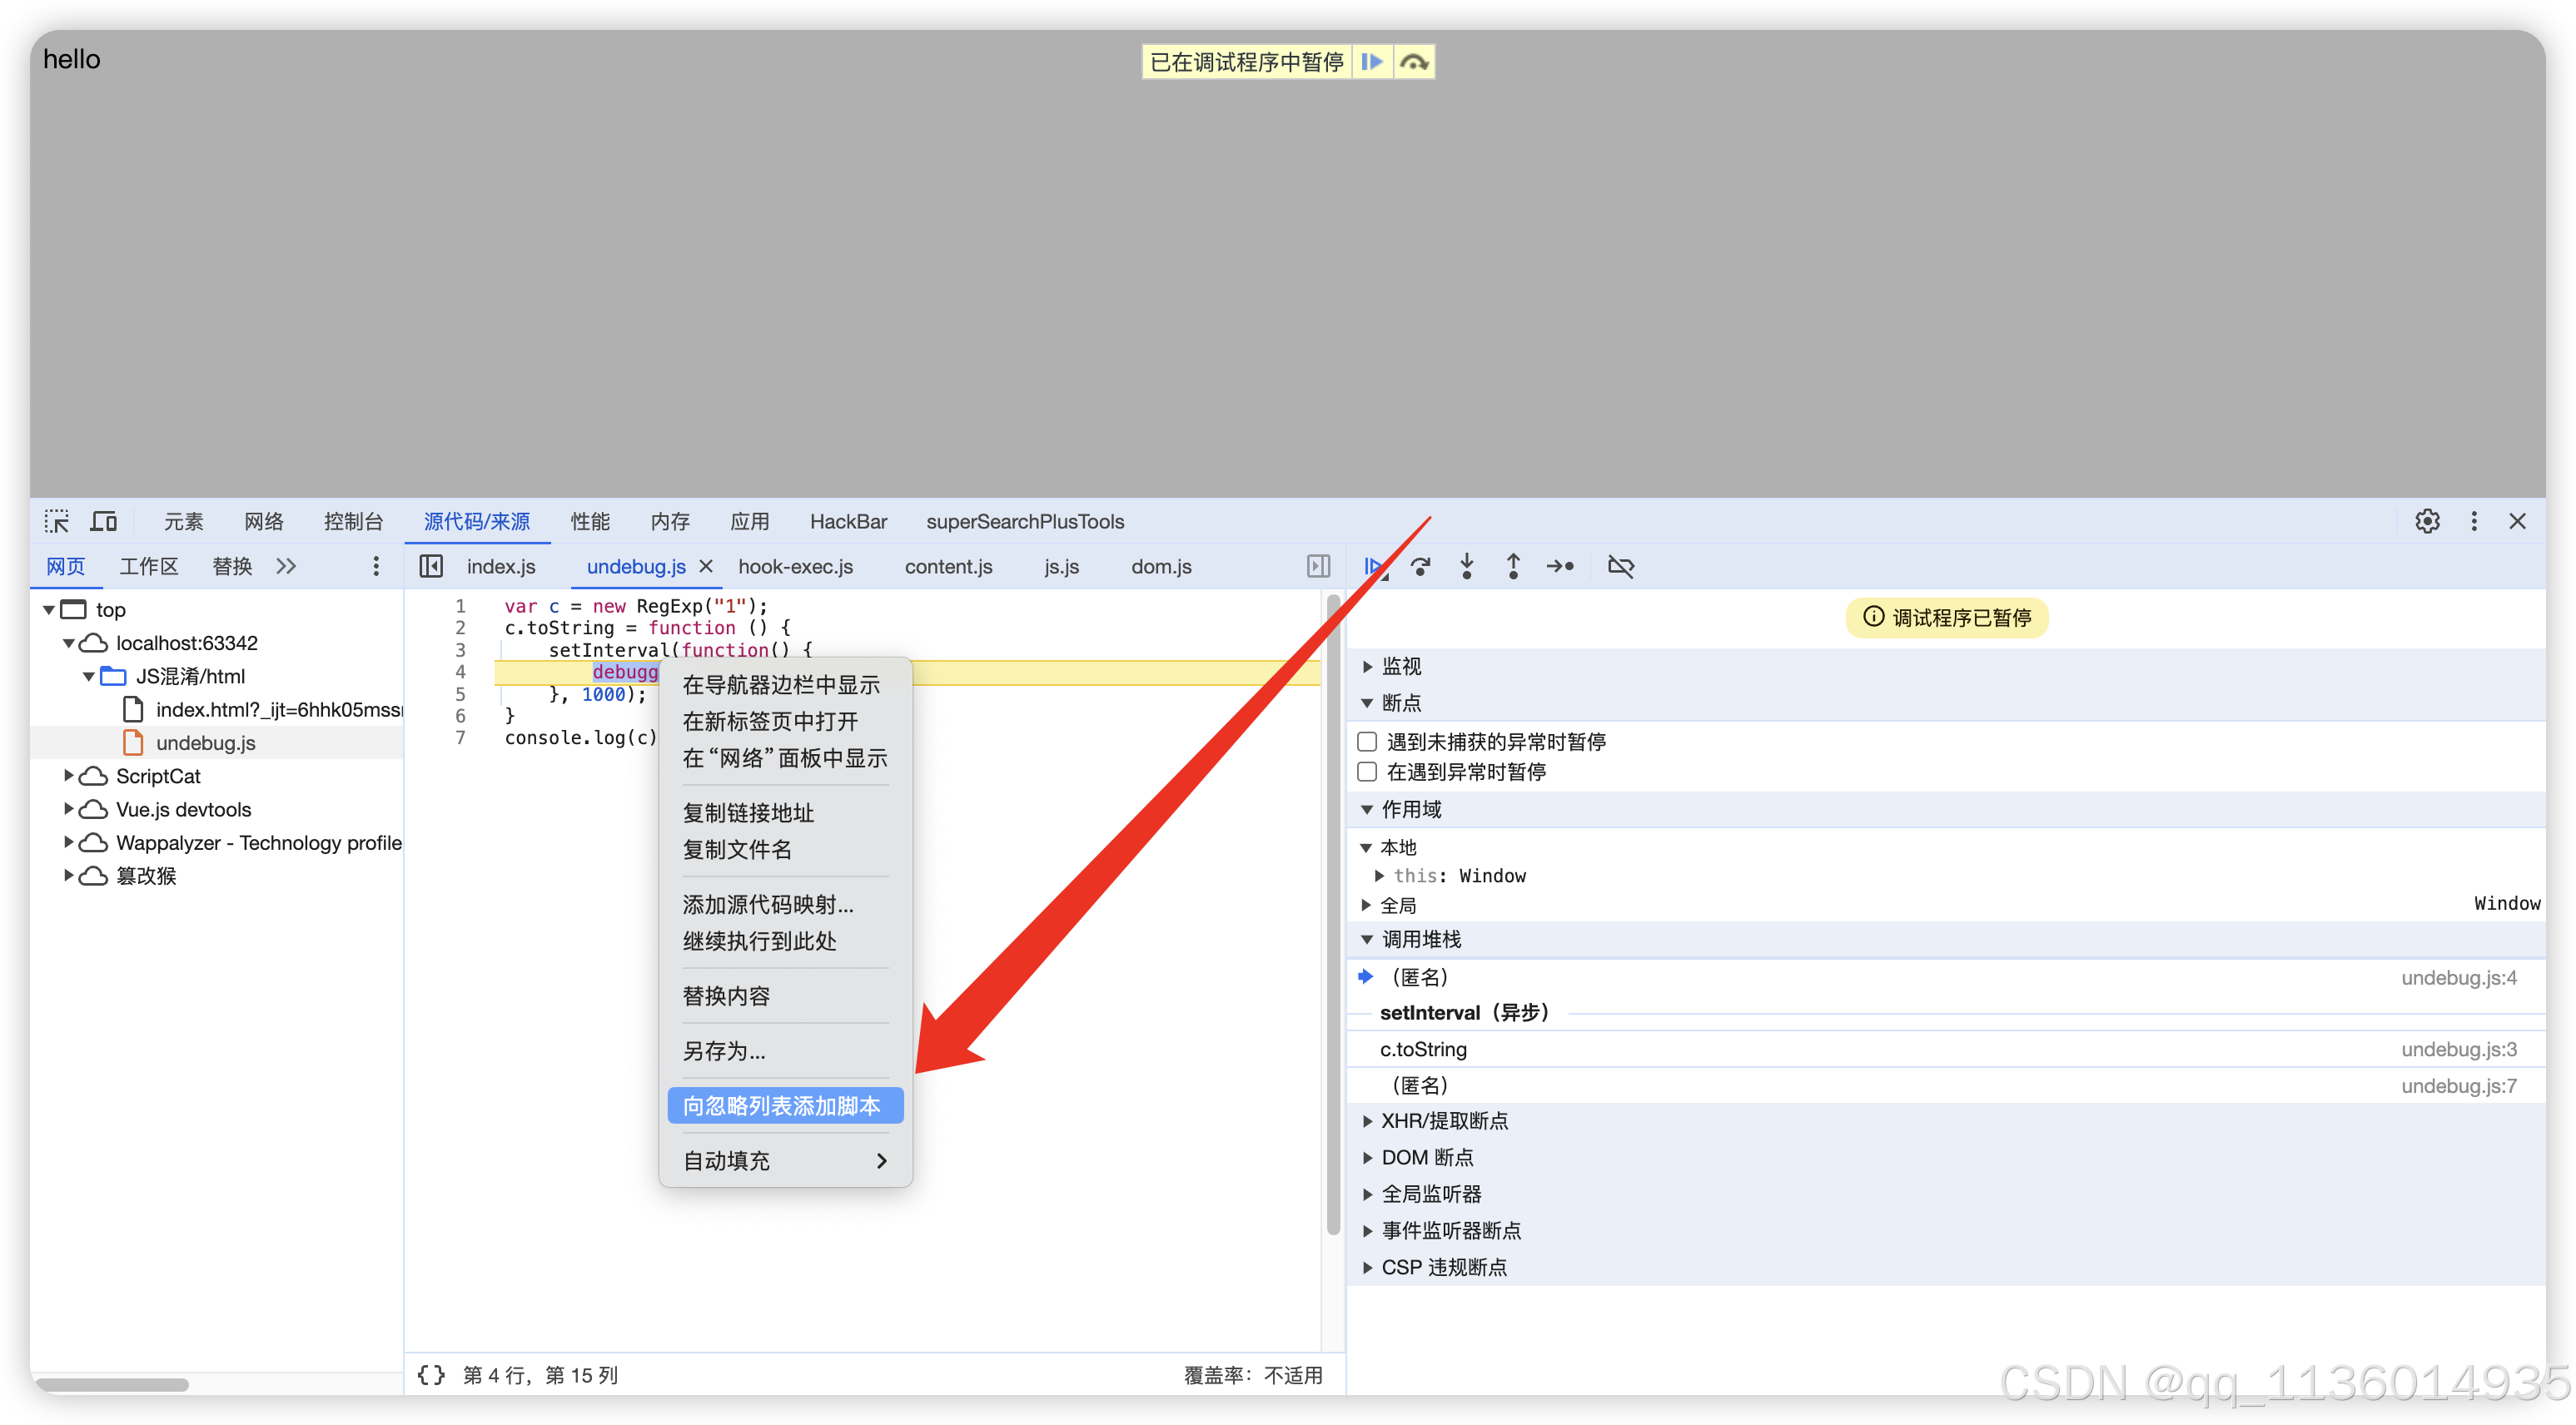The image size is (2576, 1425).
Task: Click the step out of function icon
Action: [x=1513, y=567]
